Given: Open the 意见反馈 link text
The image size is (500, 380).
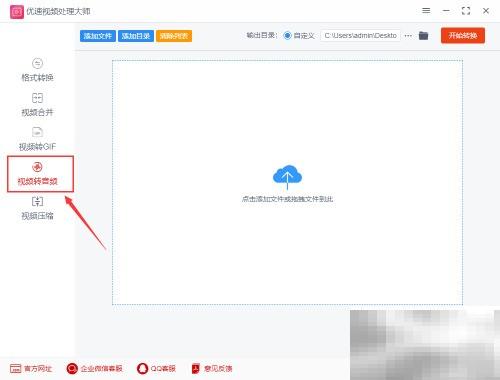Looking at the screenshot, I should click(x=218, y=369).
